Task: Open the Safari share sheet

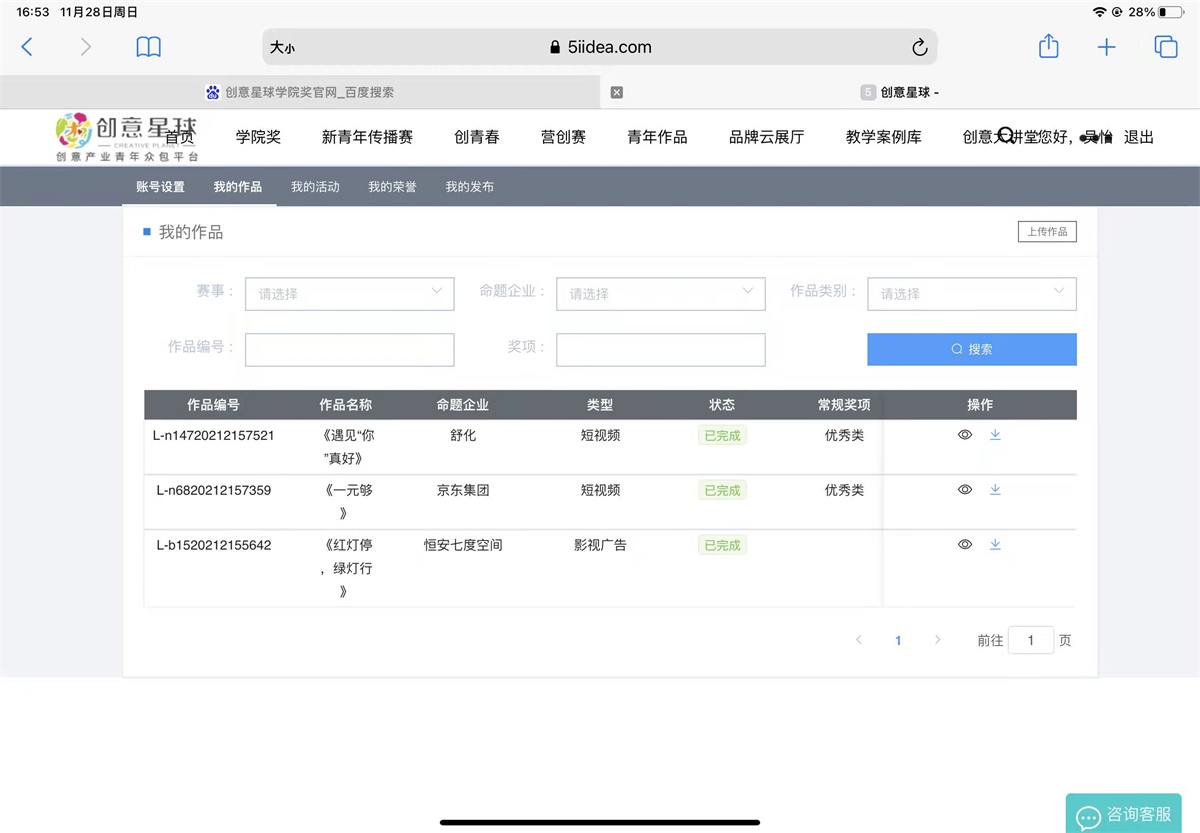Action: pos(1048,47)
